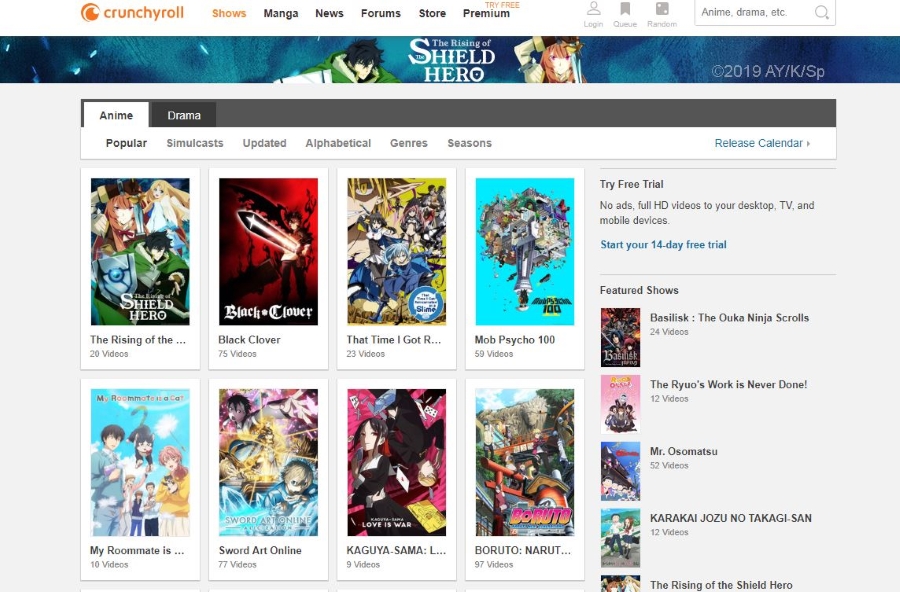
Task: Open the Login user icon
Action: point(593,9)
